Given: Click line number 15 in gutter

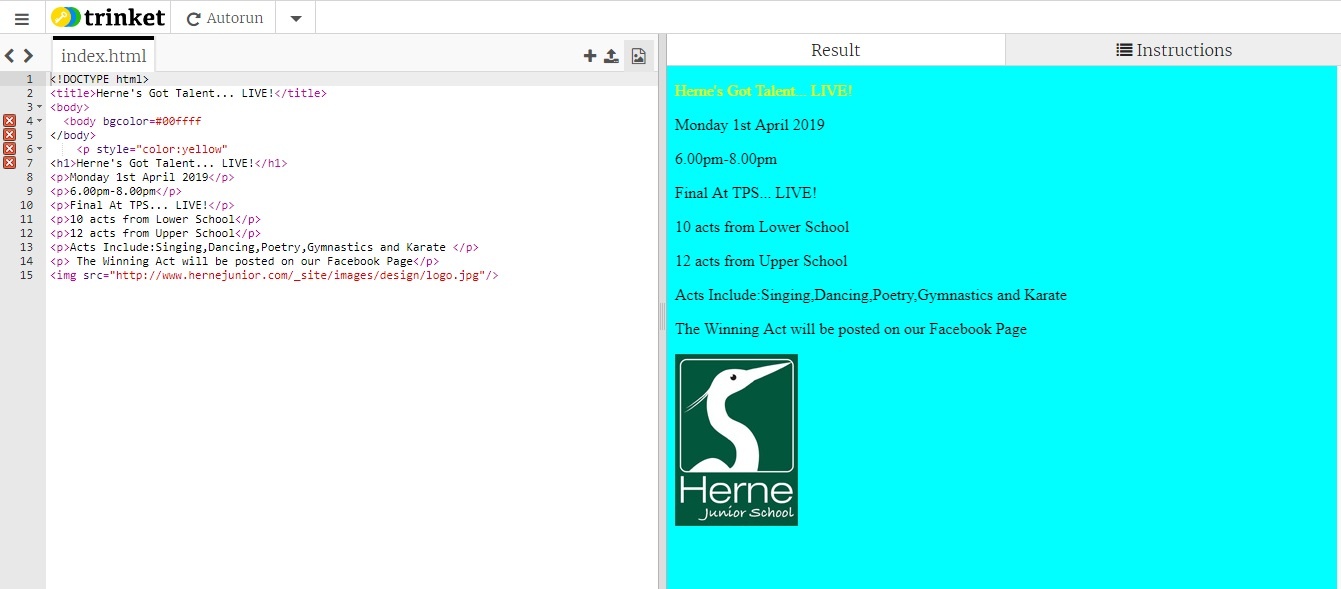Looking at the screenshot, I should pos(27,275).
